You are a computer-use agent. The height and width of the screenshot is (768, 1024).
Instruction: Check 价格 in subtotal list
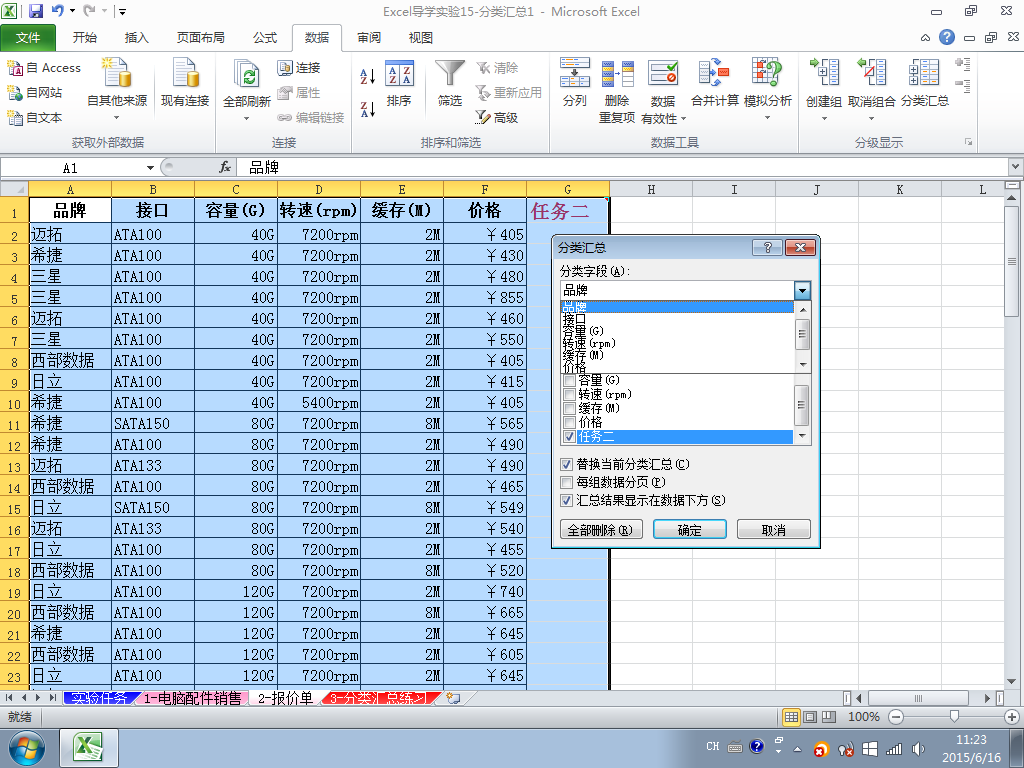pyautogui.click(x=569, y=423)
